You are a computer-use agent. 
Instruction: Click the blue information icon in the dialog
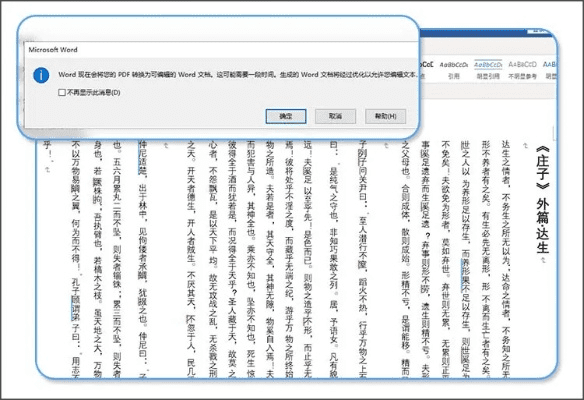[41, 76]
